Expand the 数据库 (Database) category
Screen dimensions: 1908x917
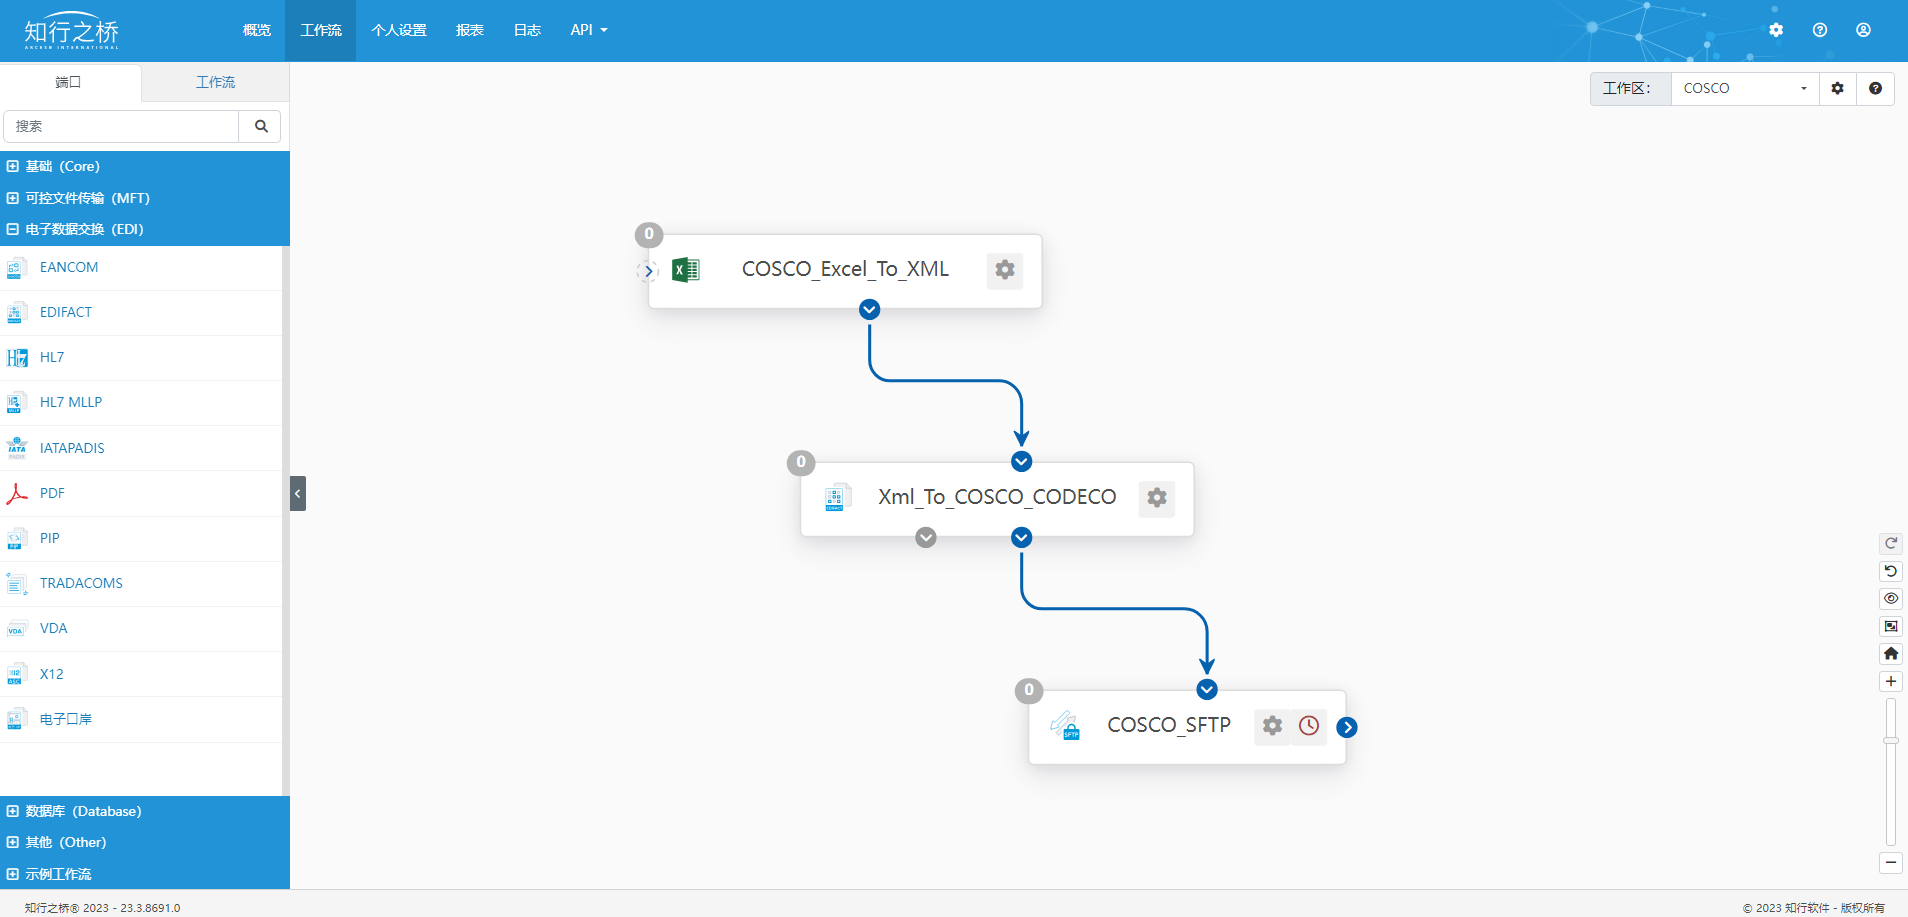point(145,811)
